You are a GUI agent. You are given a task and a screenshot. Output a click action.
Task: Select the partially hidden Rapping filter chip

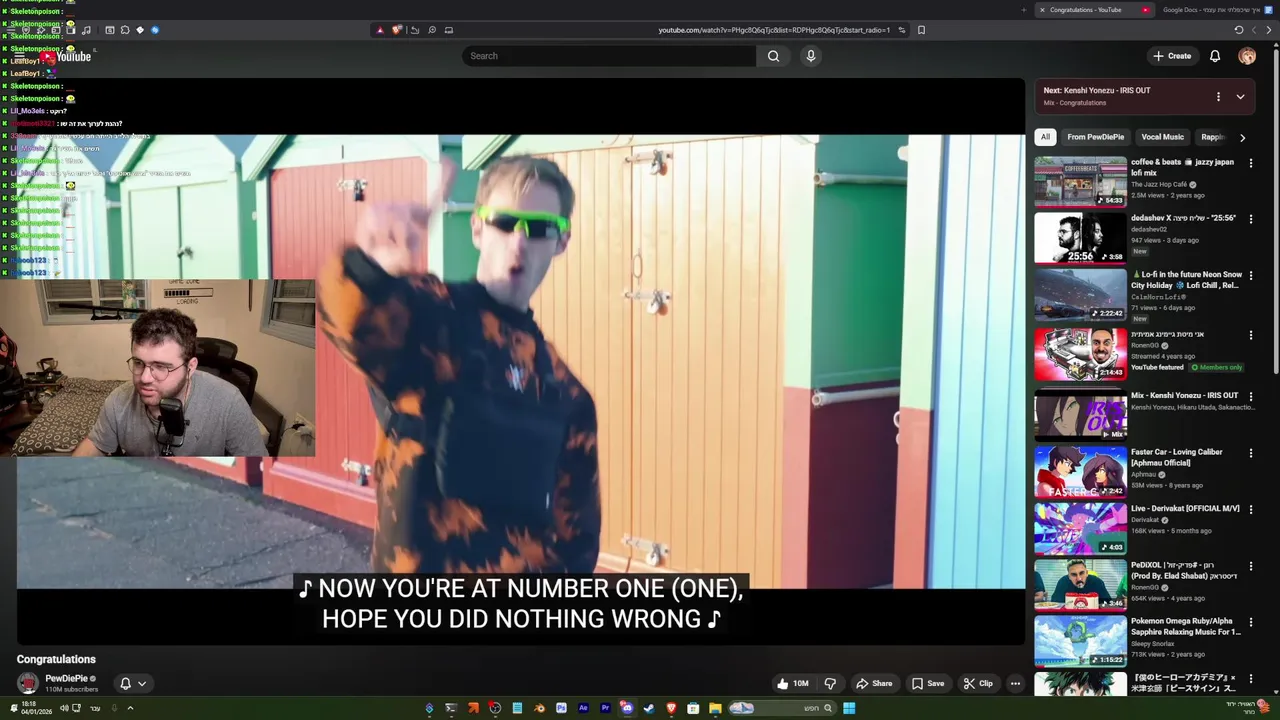click(1212, 137)
